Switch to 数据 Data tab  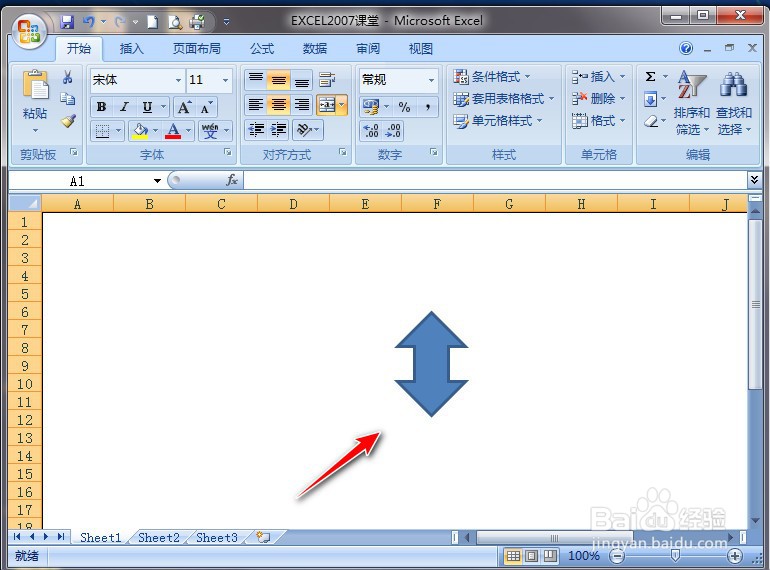(x=315, y=48)
